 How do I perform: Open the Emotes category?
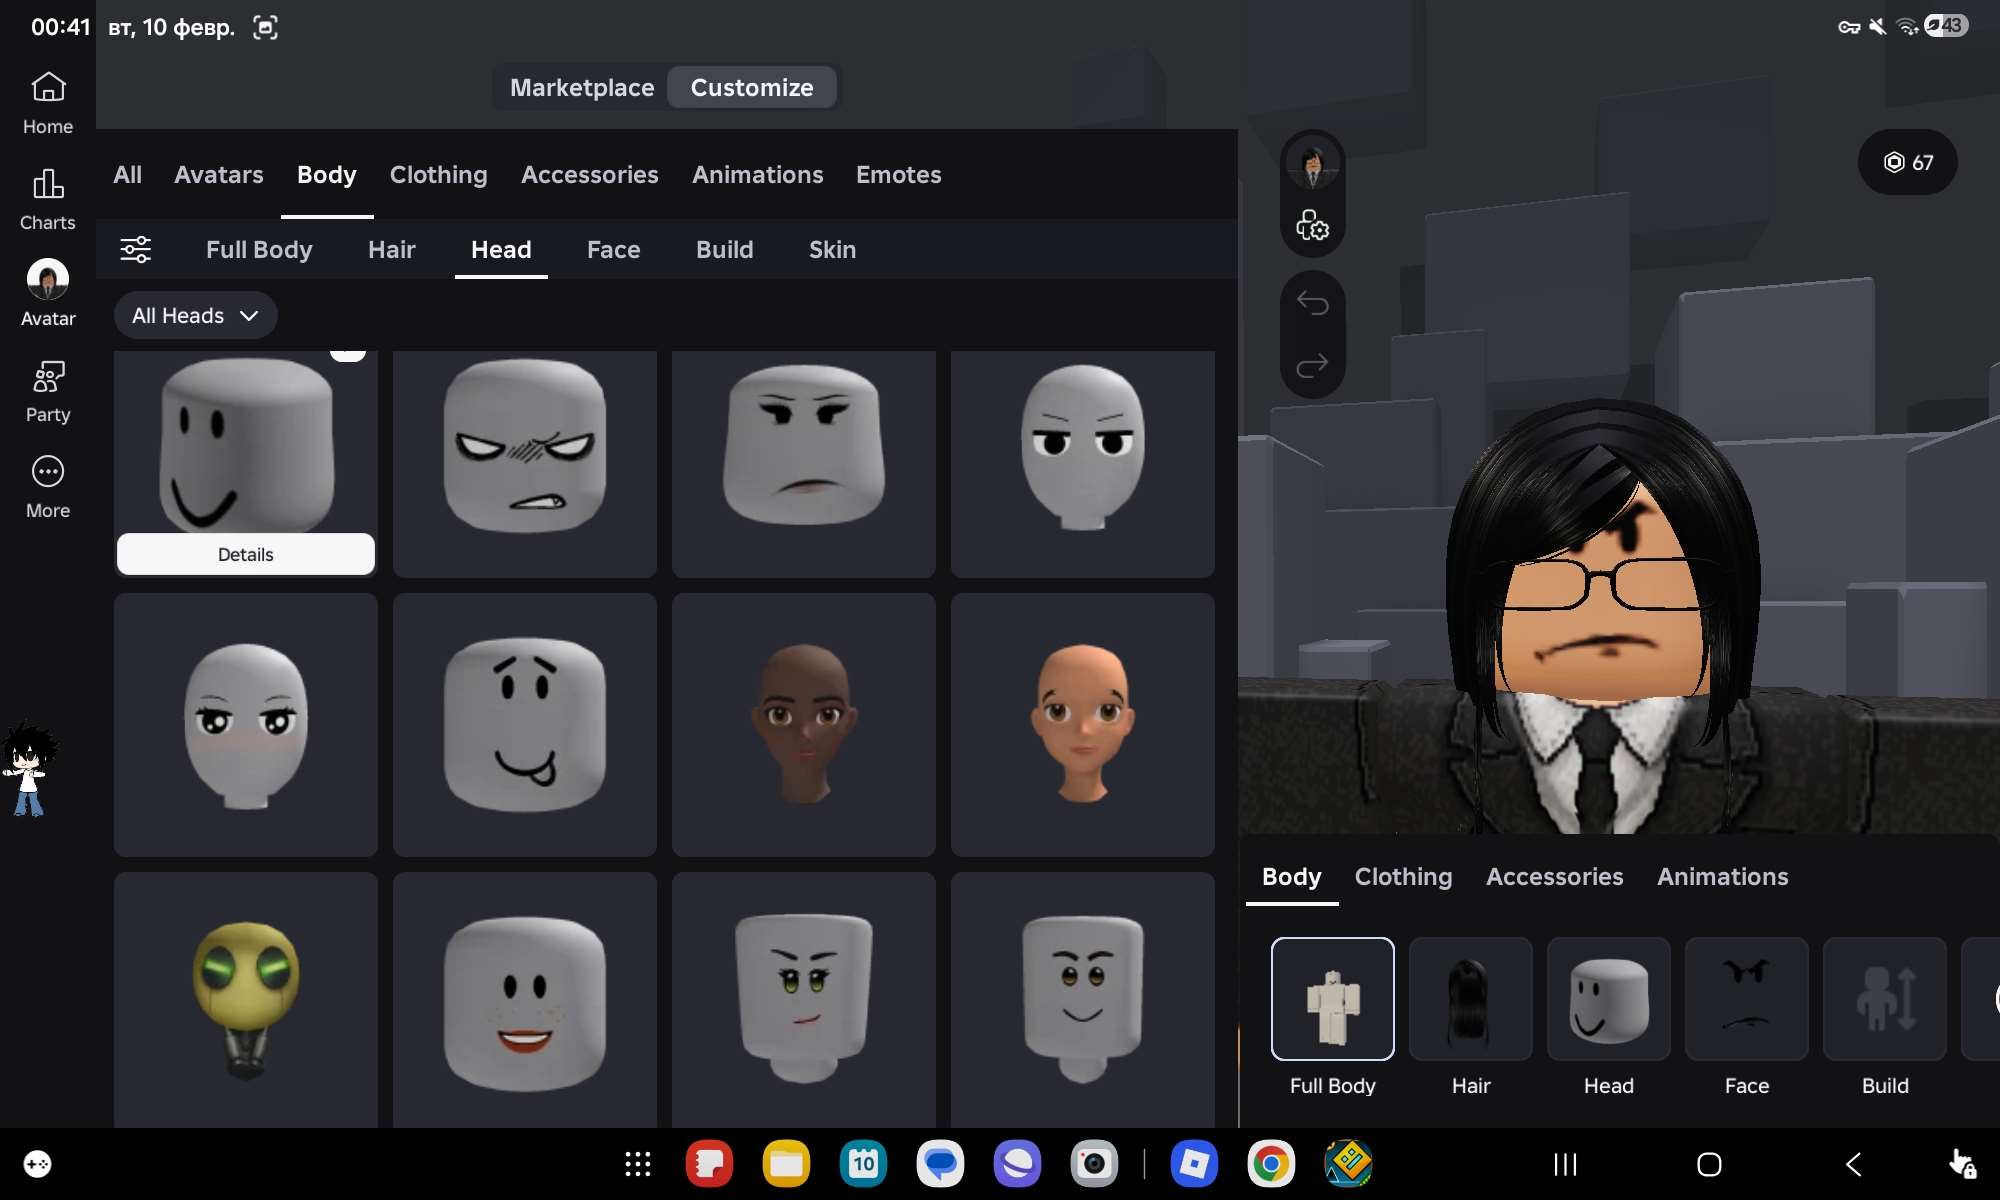[898, 175]
